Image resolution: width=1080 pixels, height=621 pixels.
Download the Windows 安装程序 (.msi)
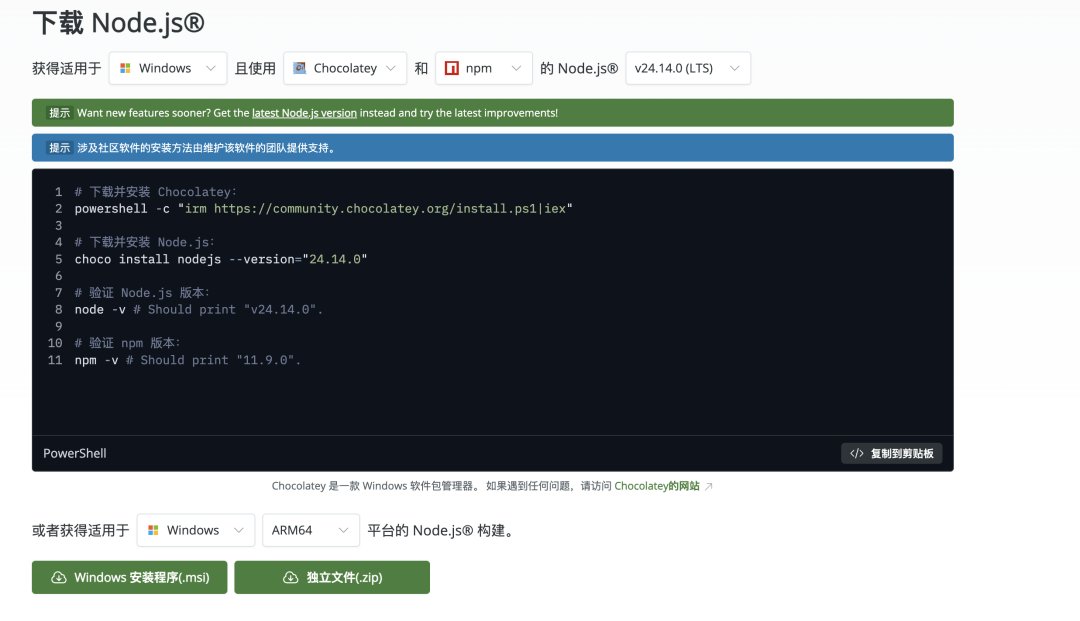point(130,578)
